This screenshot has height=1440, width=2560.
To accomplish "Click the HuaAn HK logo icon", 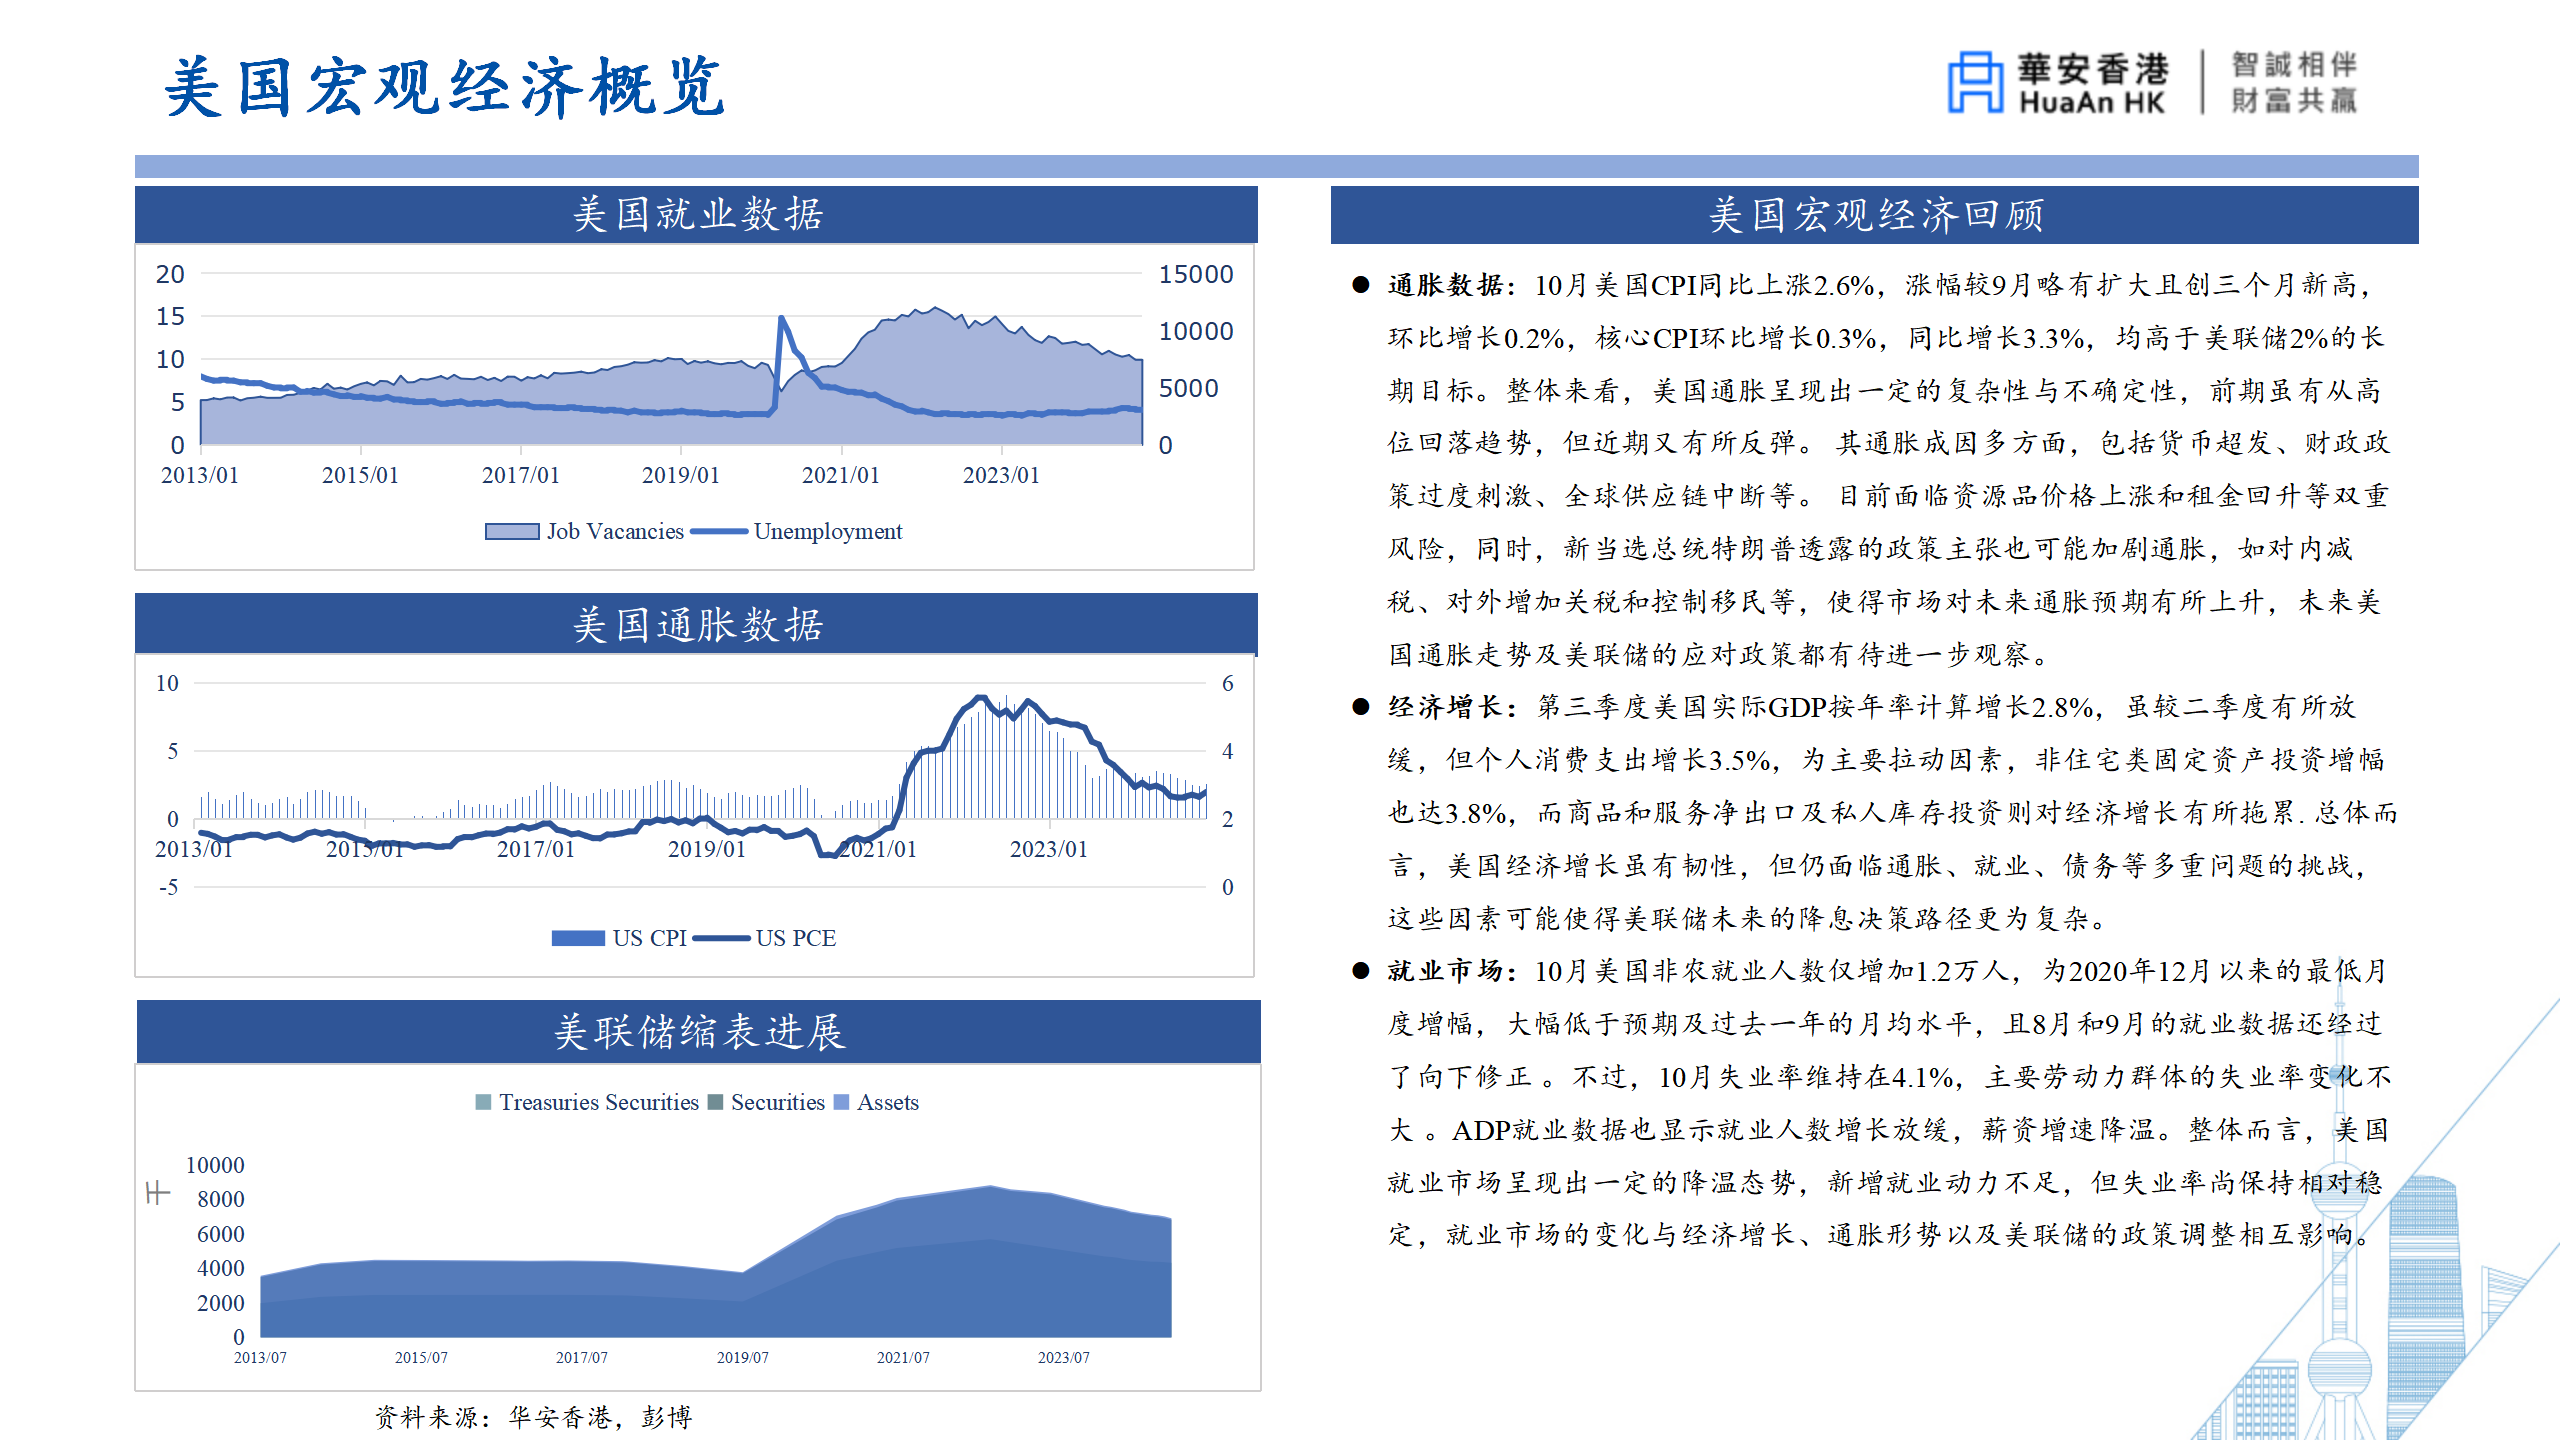I will click(x=1975, y=82).
